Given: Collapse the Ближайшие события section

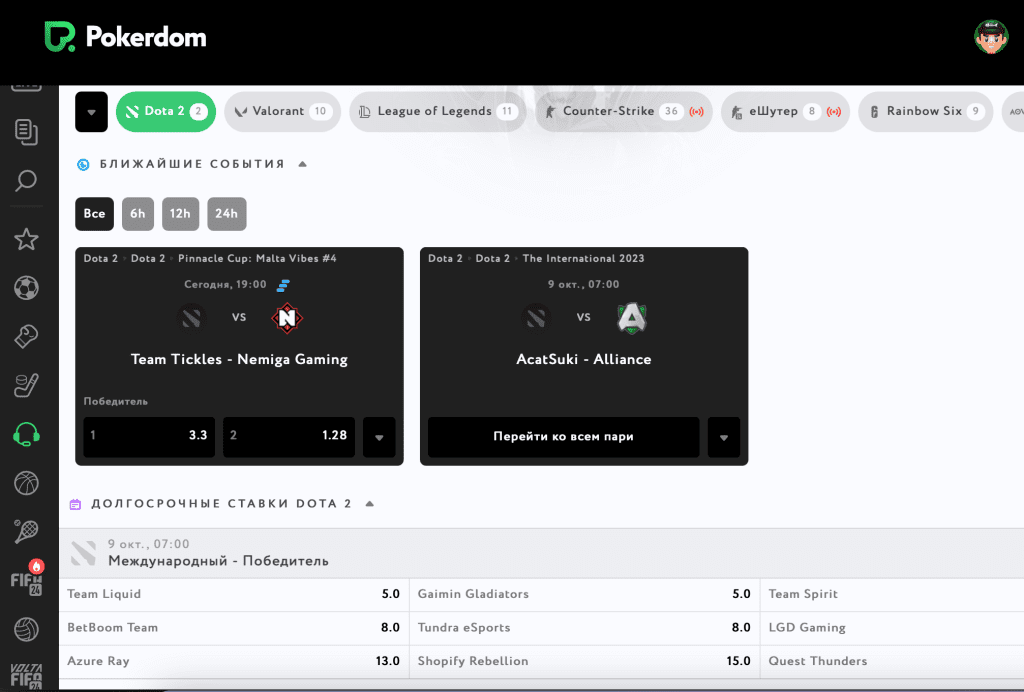Looking at the screenshot, I should coord(303,164).
